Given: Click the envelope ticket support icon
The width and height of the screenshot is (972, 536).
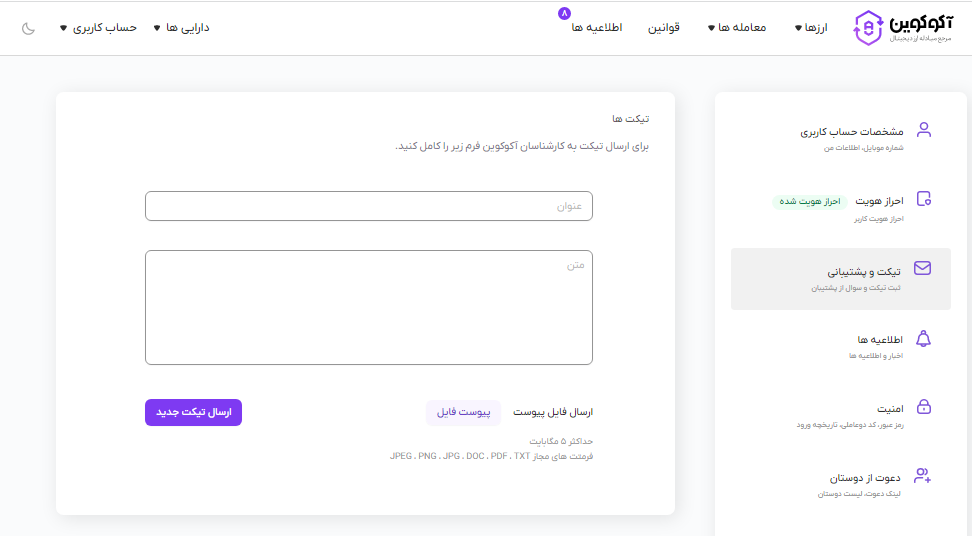Looking at the screenshot, I should pos(923,269).
